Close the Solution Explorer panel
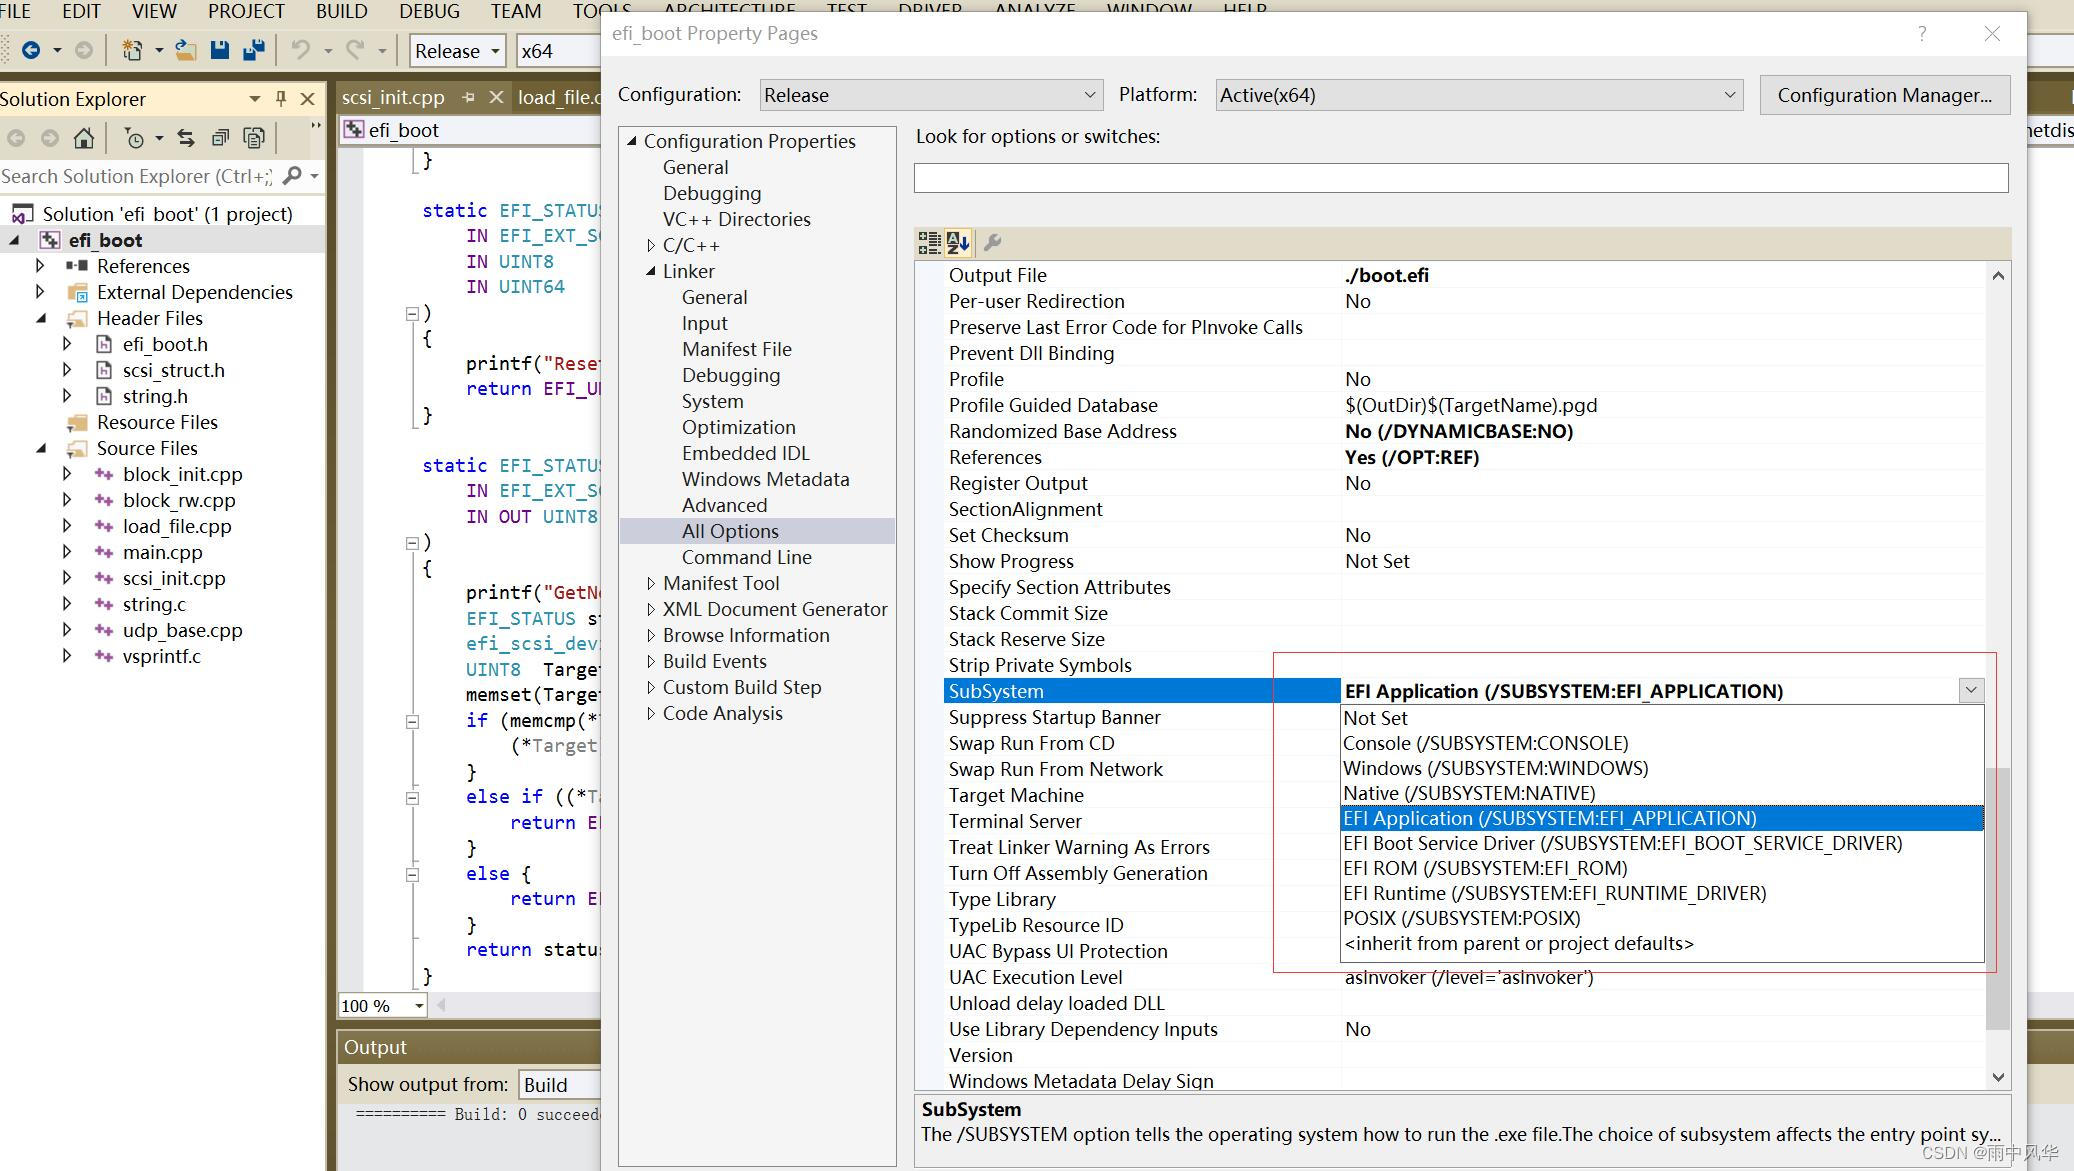The width and height of the screenshot is (2074, 1171). click(x=308, y=98)
